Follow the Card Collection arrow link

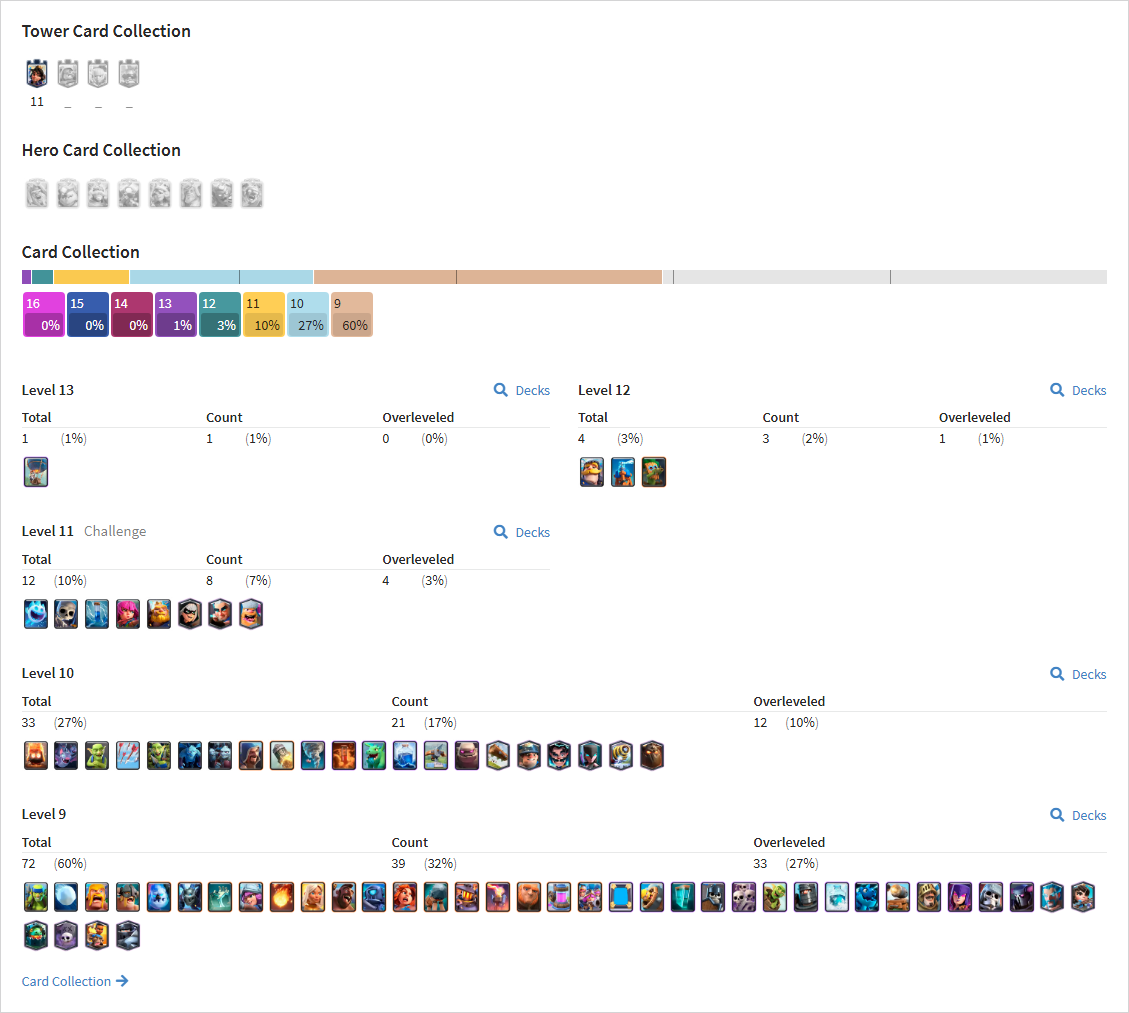coord(75,981)
